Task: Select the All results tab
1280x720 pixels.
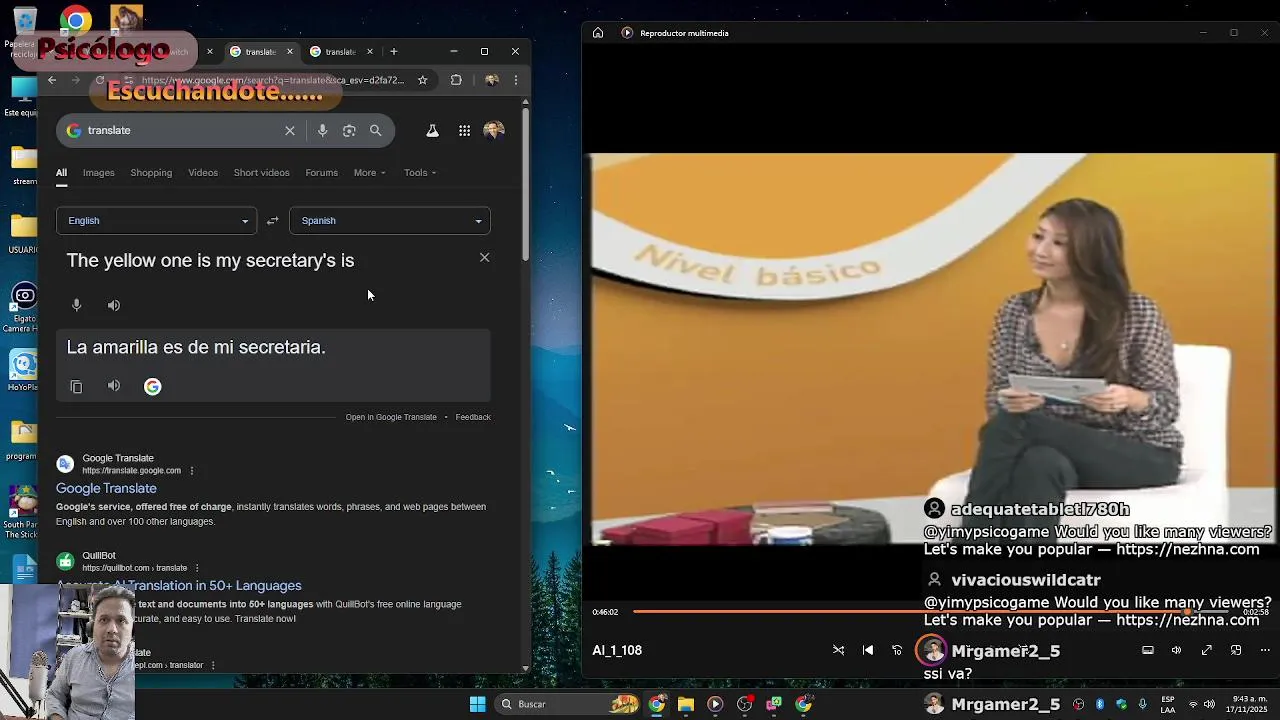Action: tap(61, 173)
